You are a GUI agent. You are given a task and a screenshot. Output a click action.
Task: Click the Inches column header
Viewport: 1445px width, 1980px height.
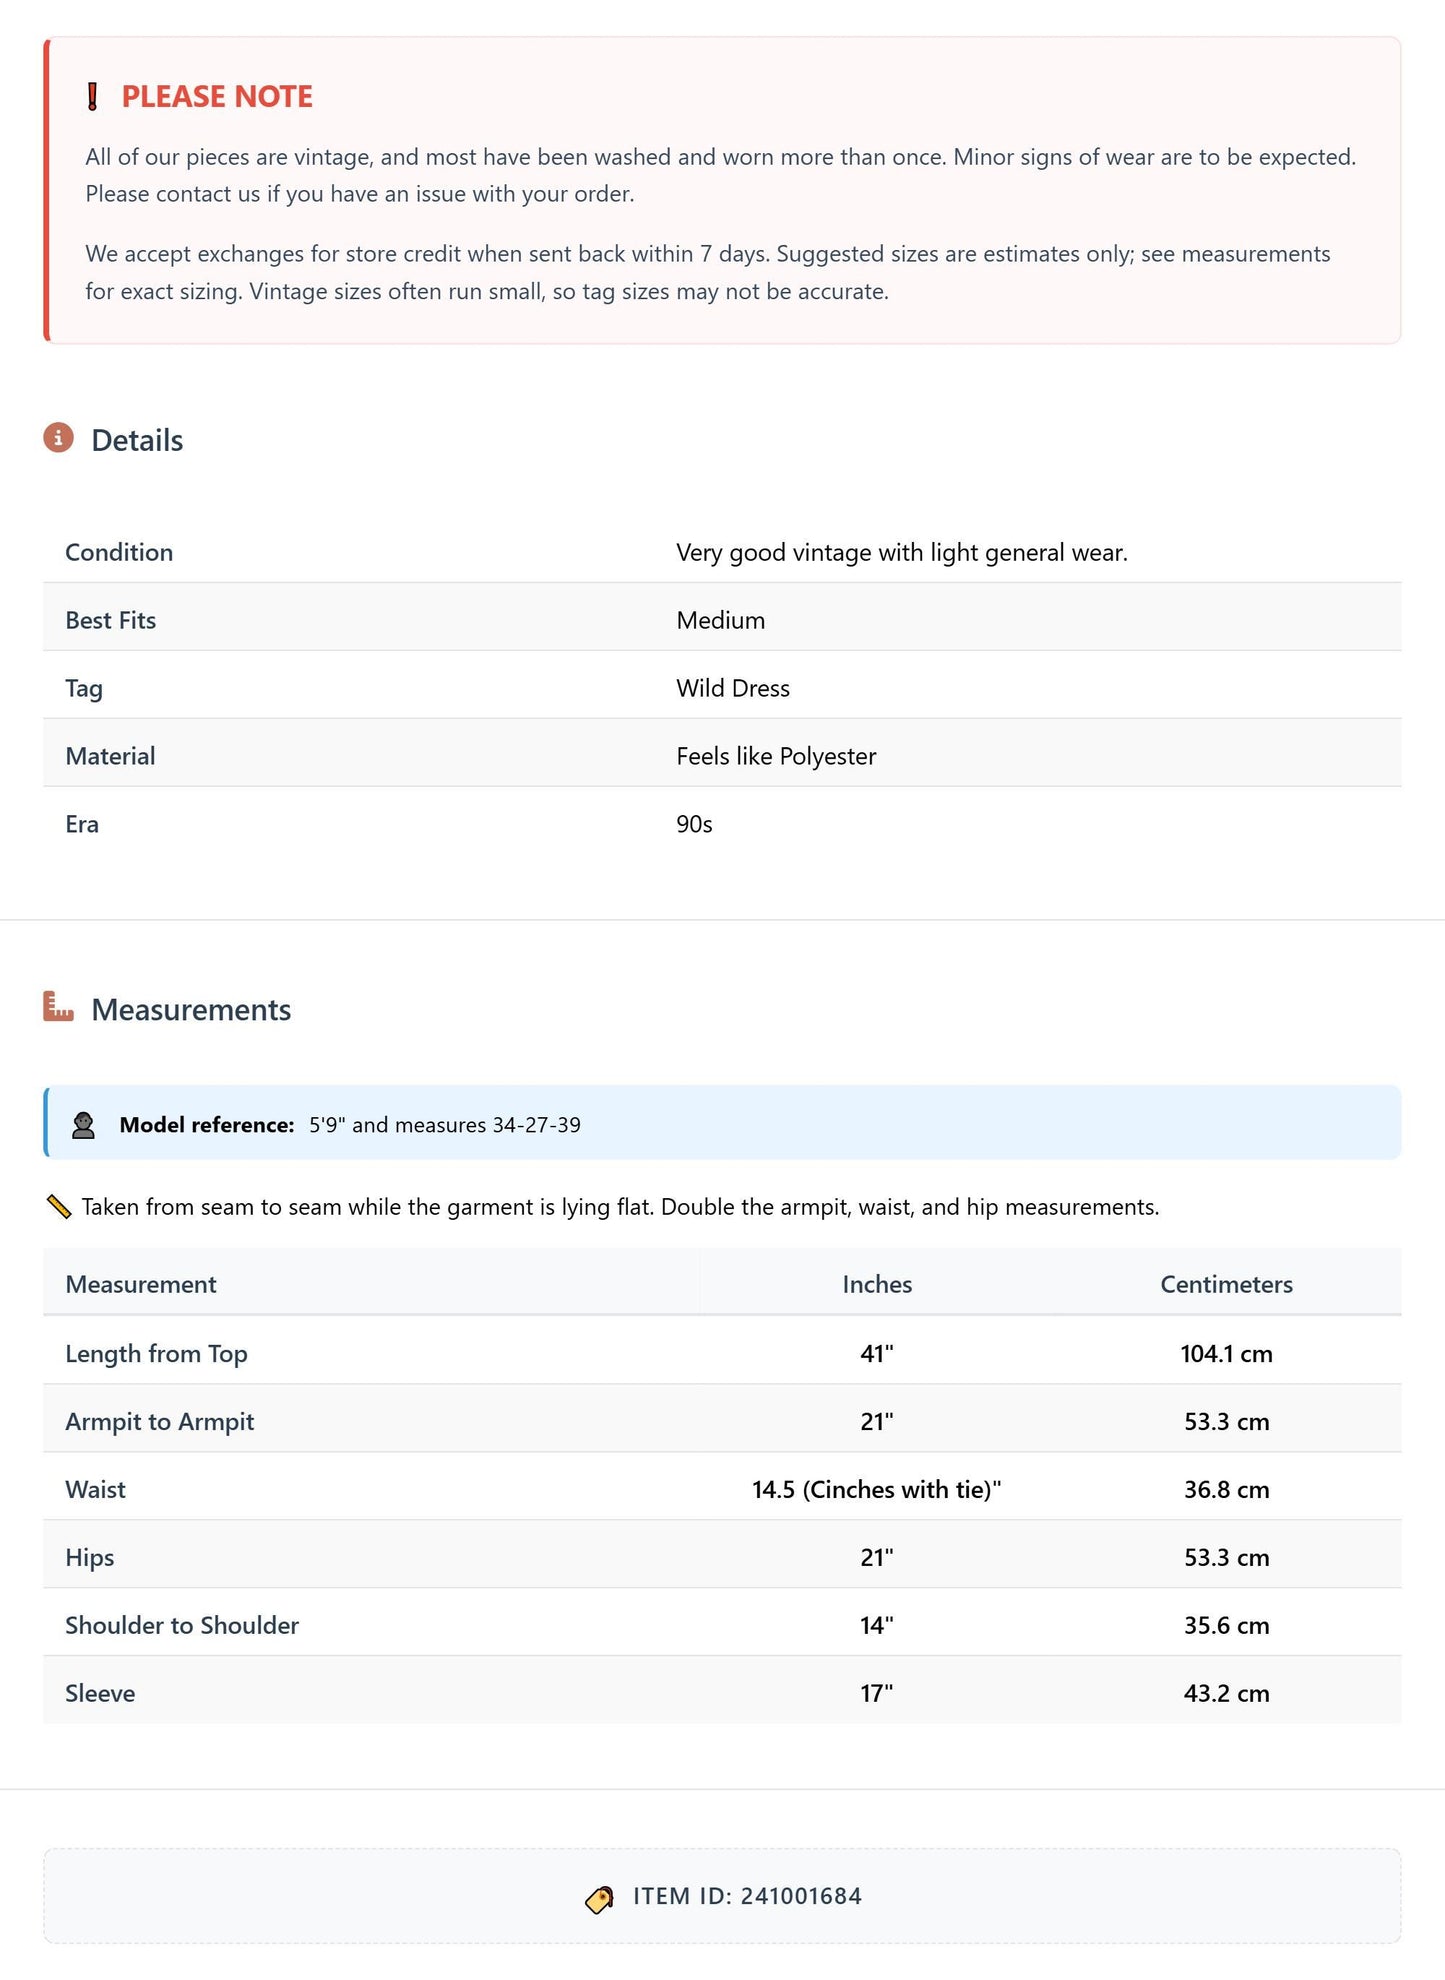tap(877, 1284)
